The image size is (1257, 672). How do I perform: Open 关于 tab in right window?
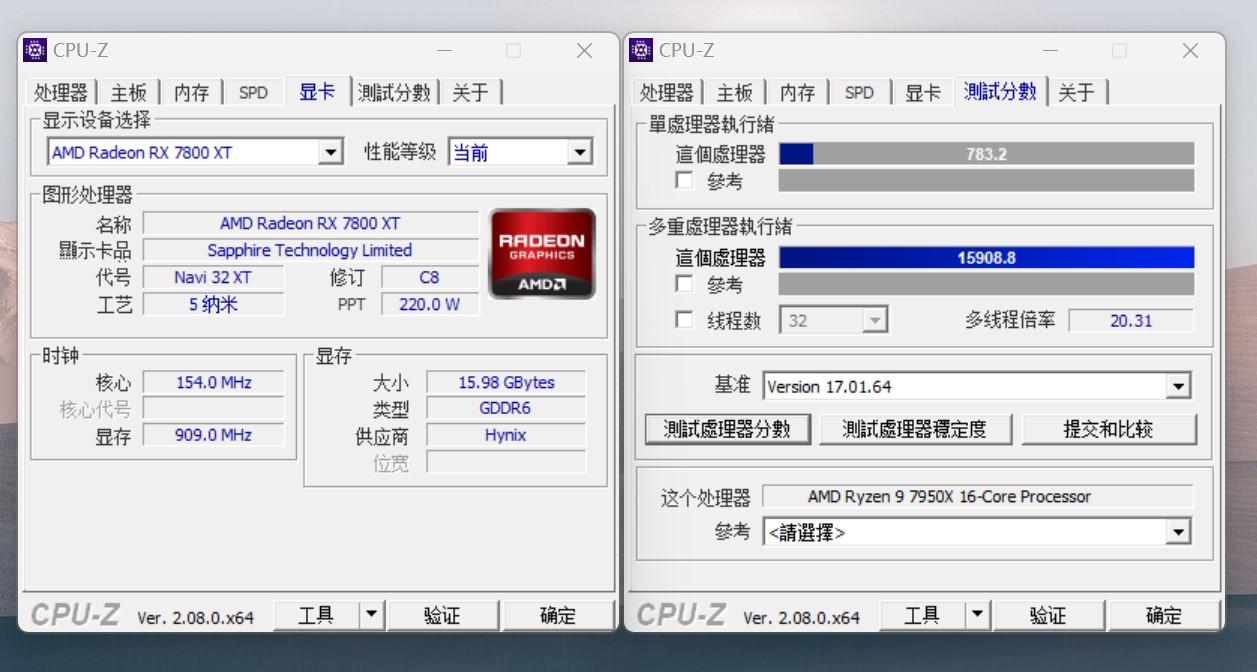pos(1076,93)
